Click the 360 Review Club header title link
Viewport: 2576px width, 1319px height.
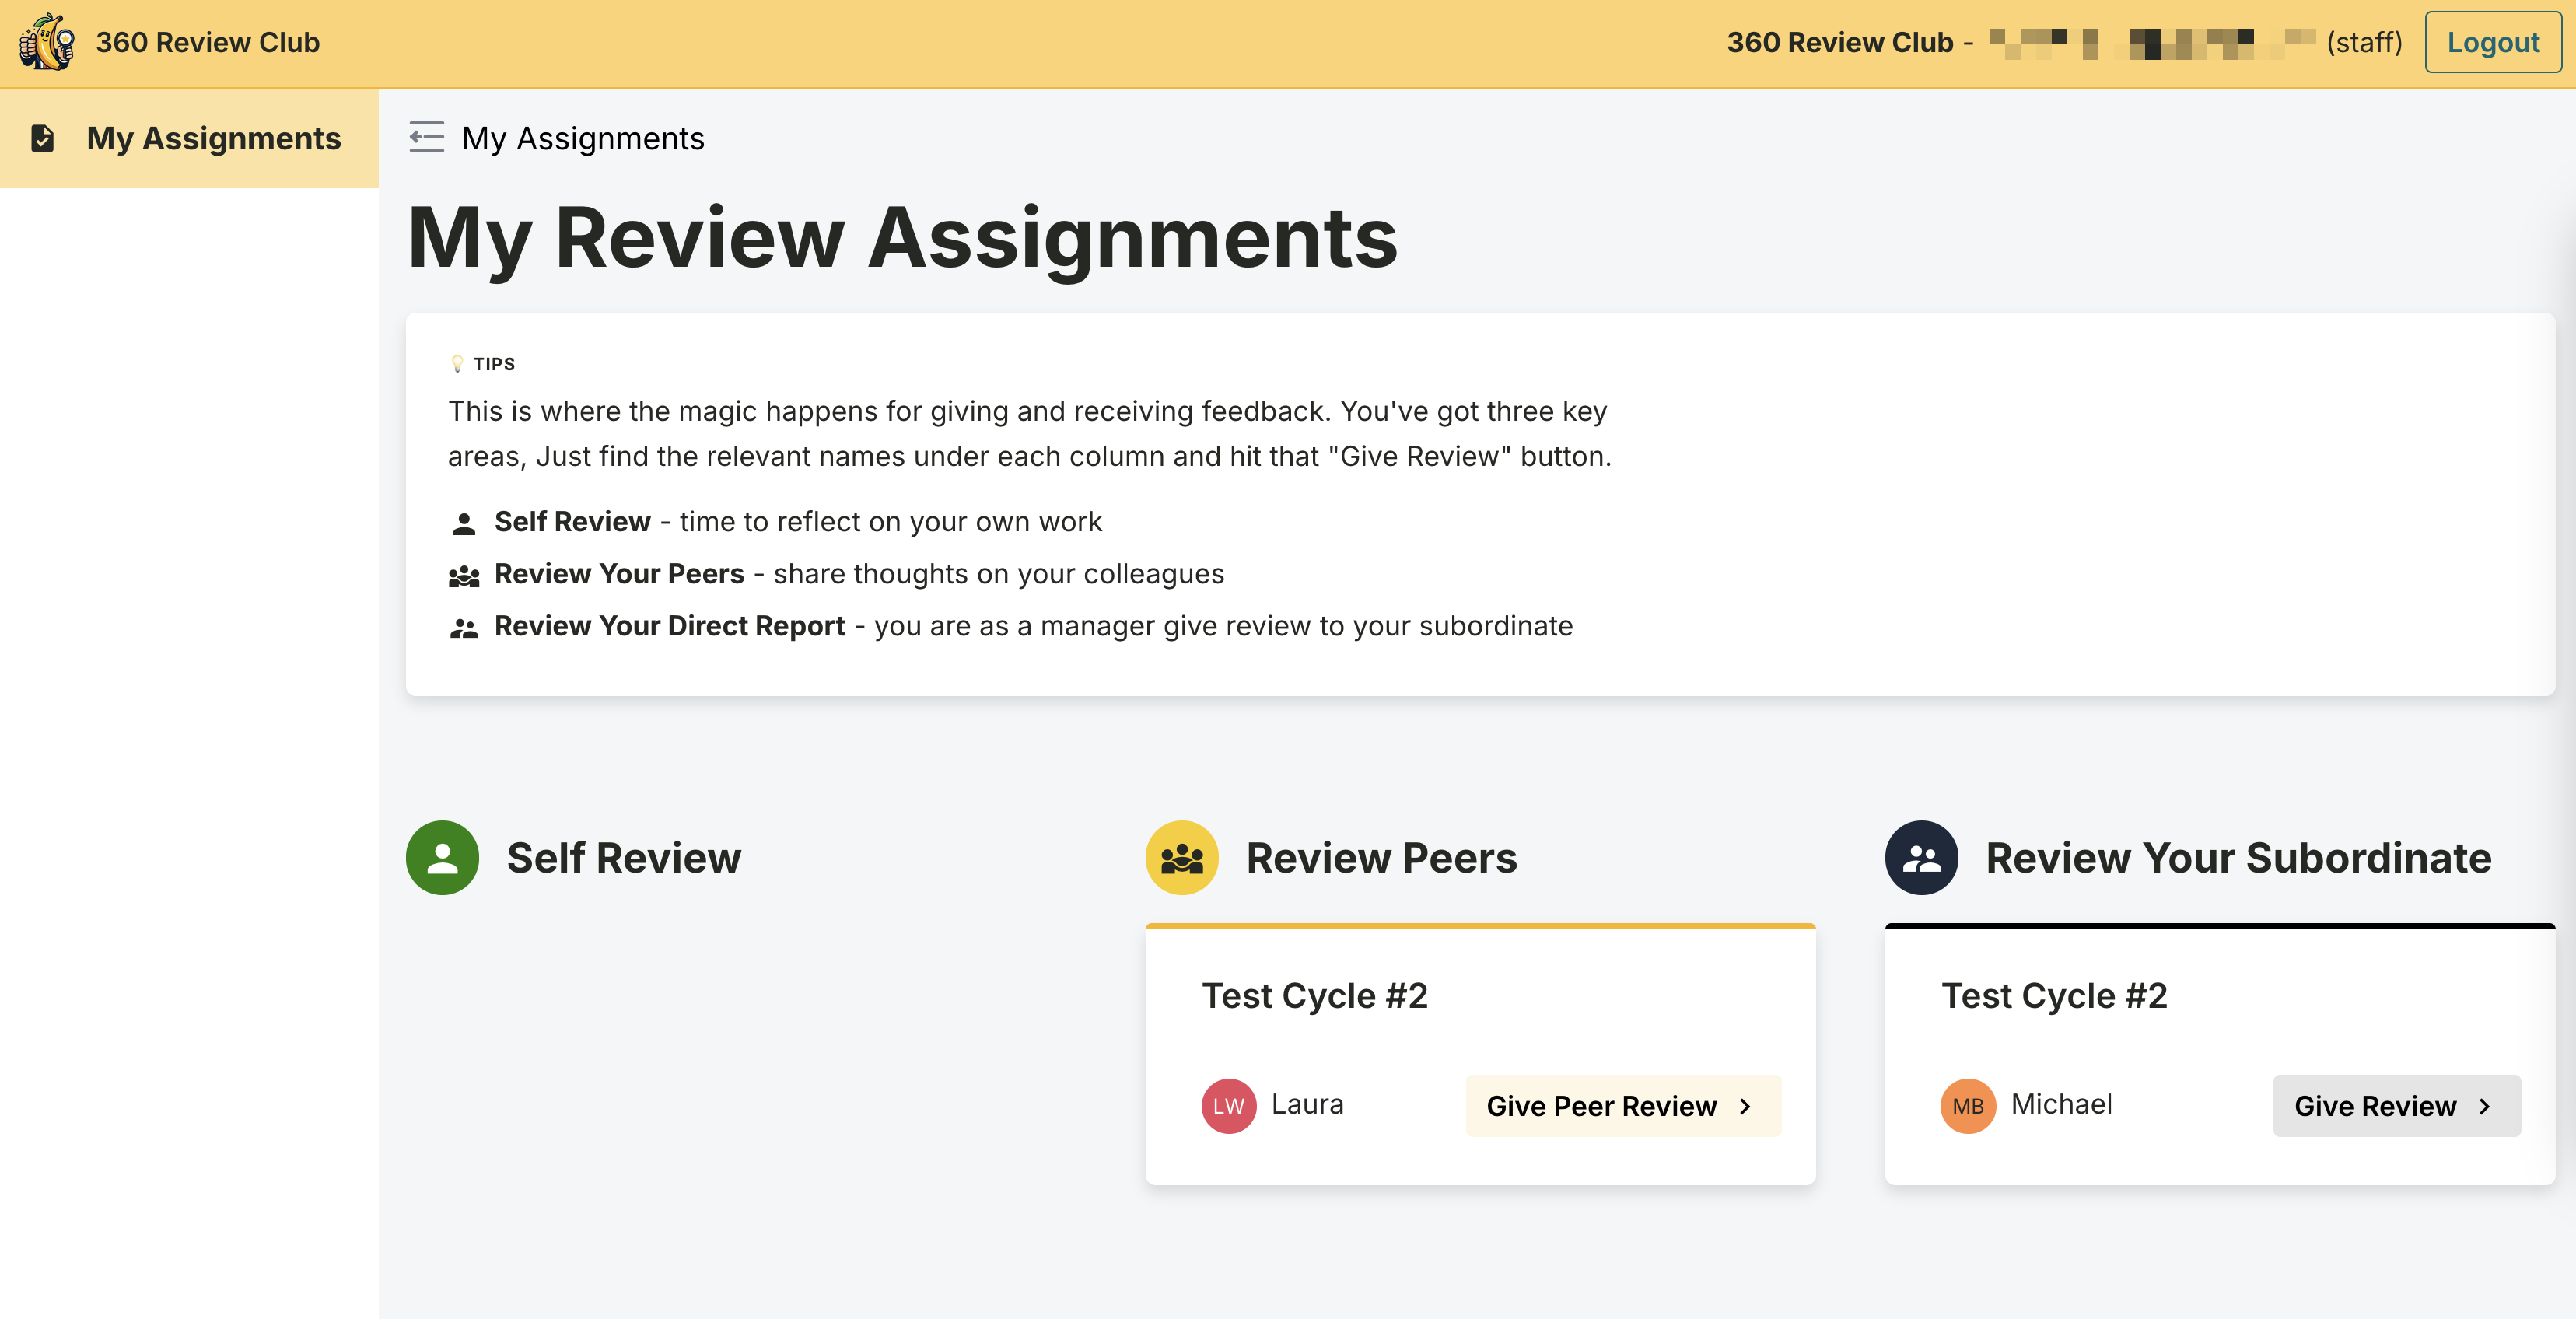207,42
